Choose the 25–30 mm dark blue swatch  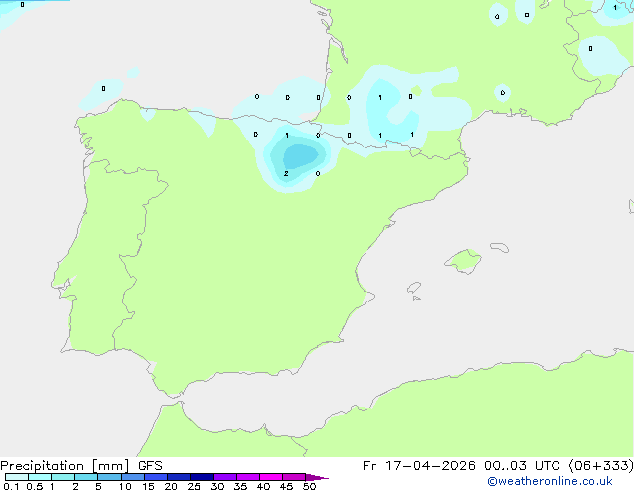click(202, 477)
